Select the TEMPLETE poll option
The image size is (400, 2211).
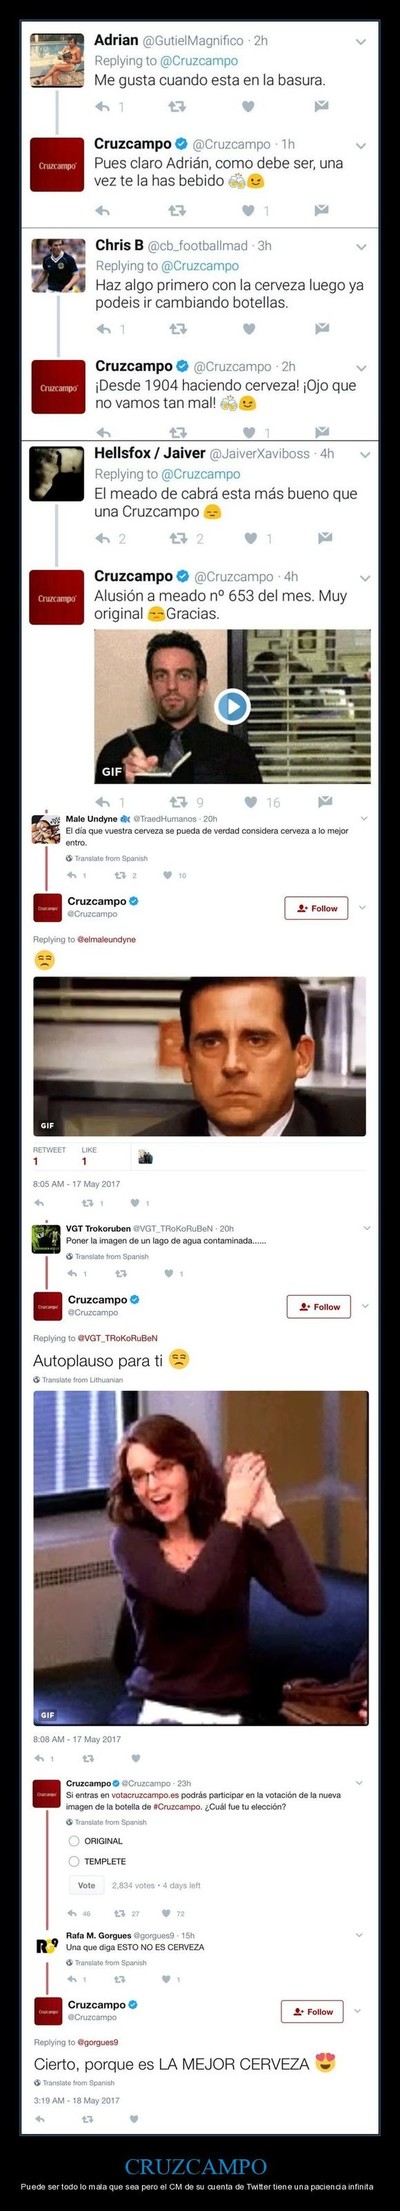tap(74, 1861)
